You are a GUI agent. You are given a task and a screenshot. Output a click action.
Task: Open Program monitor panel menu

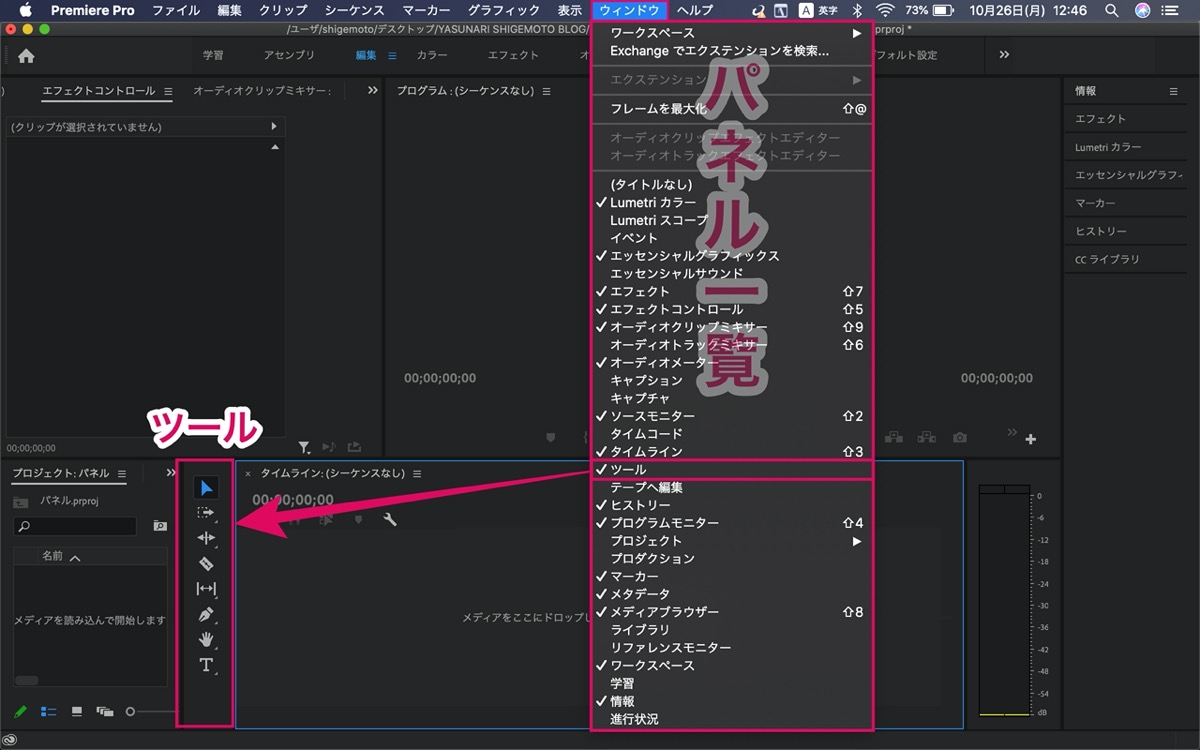pos(547,91)
